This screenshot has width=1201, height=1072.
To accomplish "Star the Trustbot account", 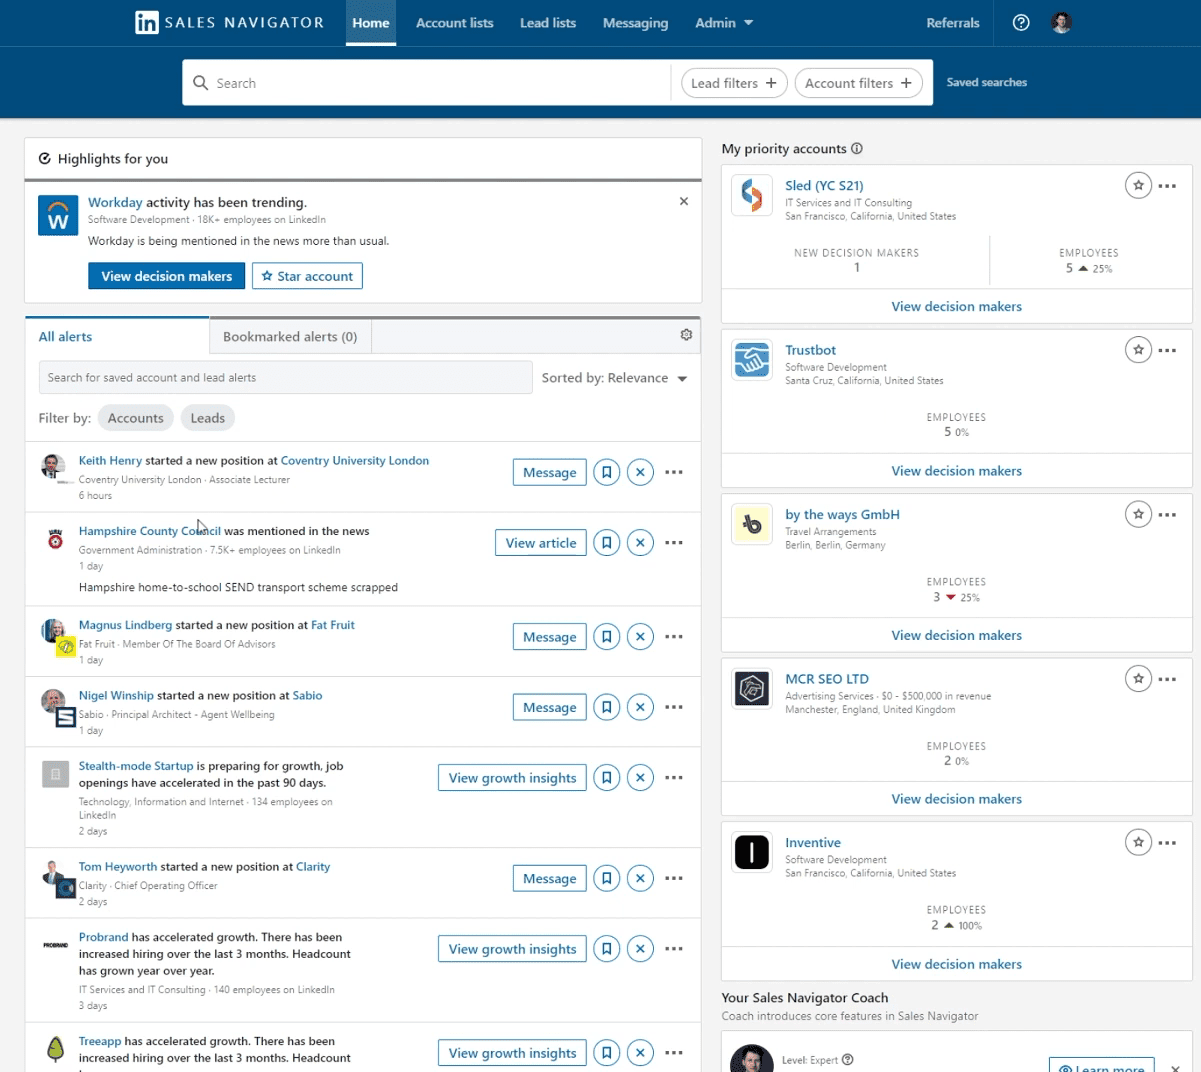I will coord(1138,350).
